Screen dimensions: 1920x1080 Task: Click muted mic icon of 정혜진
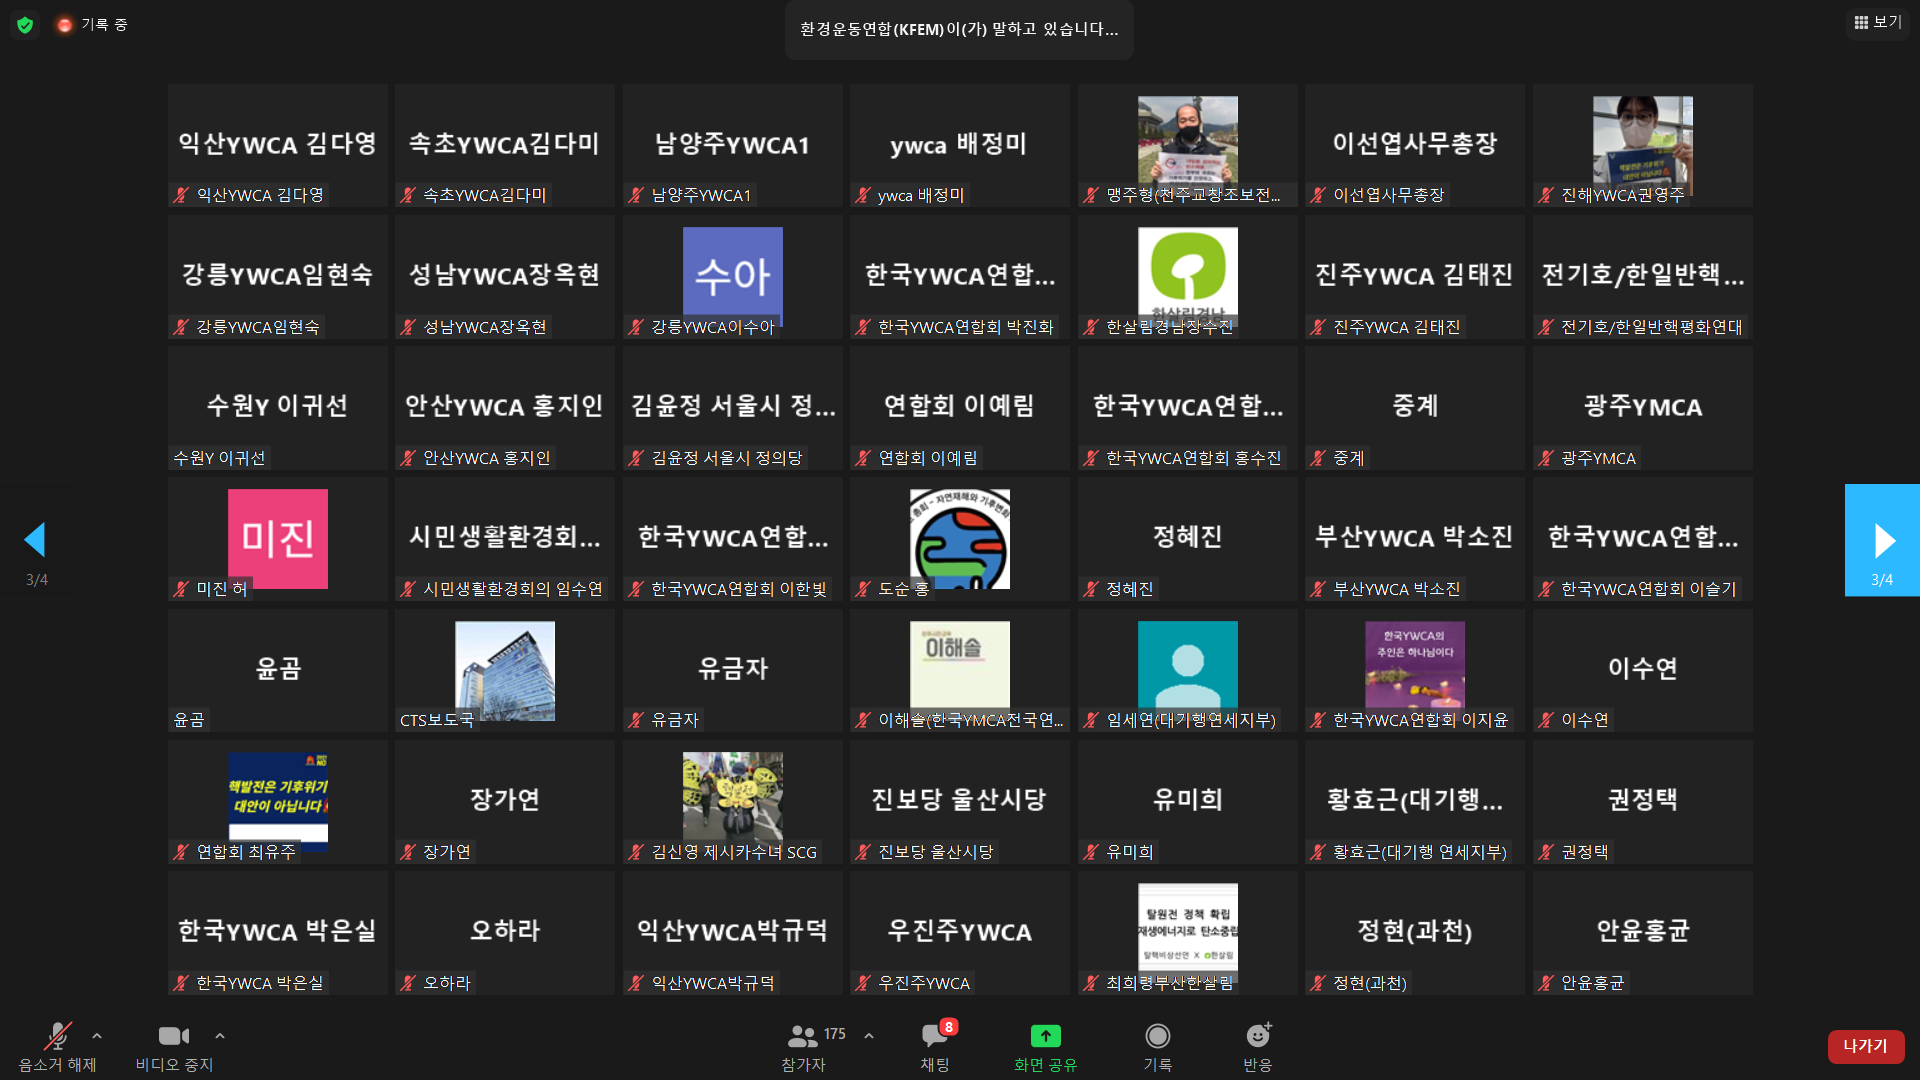click(x=1091, y=589)
